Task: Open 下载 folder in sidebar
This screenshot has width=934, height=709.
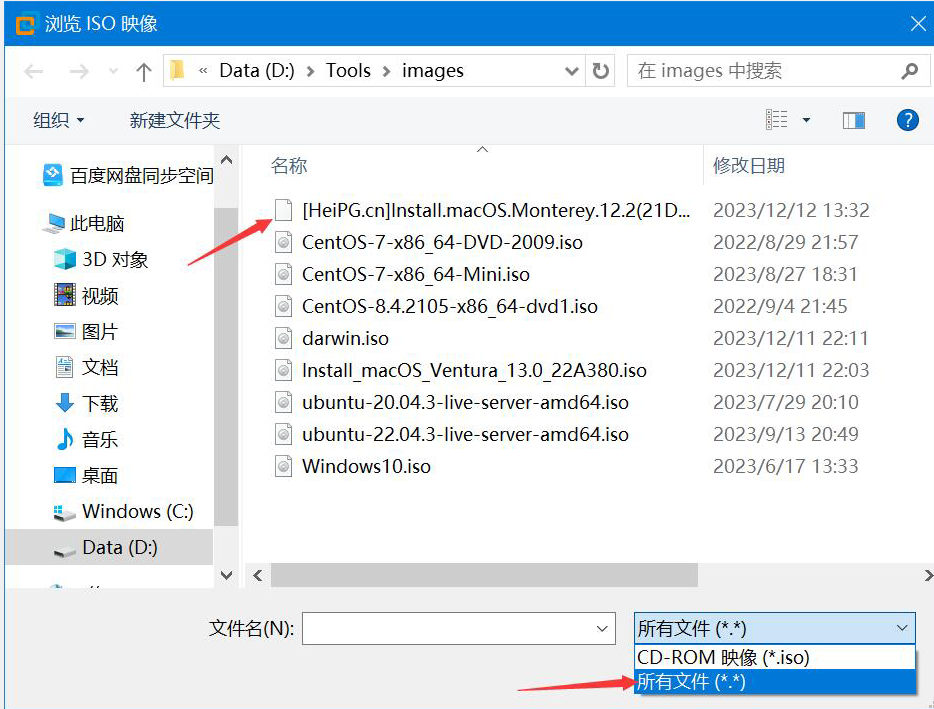Action: 86,403
